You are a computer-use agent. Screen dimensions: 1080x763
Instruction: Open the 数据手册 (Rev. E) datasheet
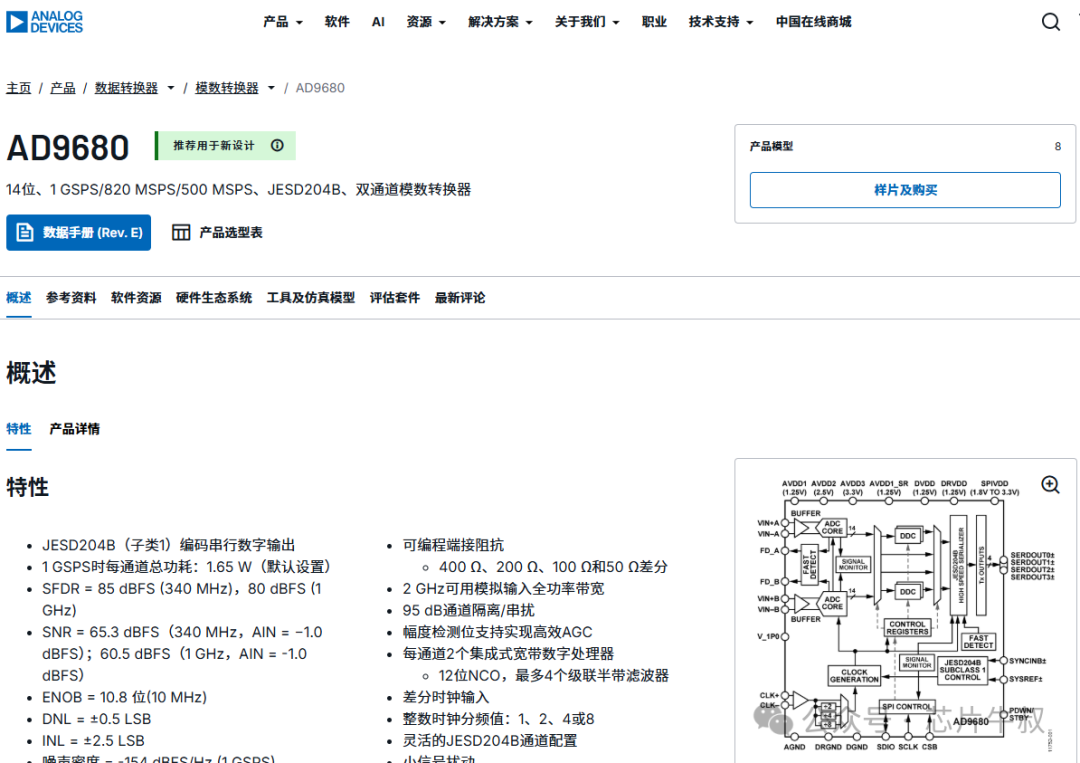pos(79,233)
